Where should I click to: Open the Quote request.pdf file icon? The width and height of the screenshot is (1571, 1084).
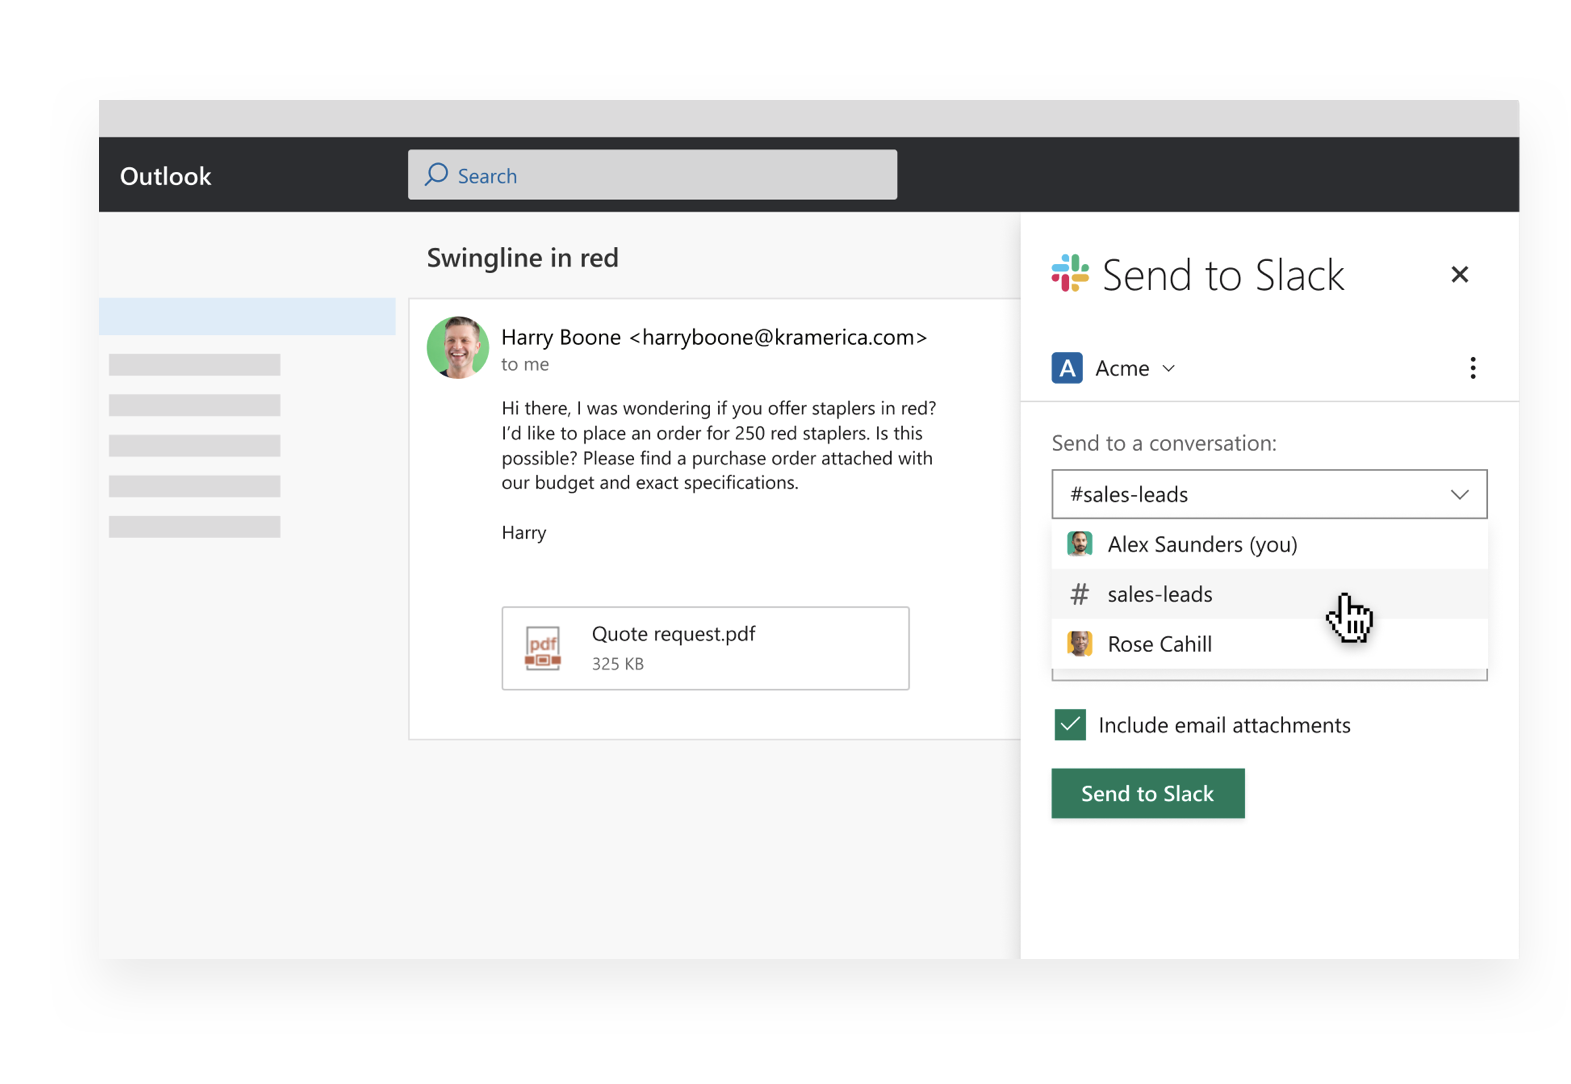543,648
